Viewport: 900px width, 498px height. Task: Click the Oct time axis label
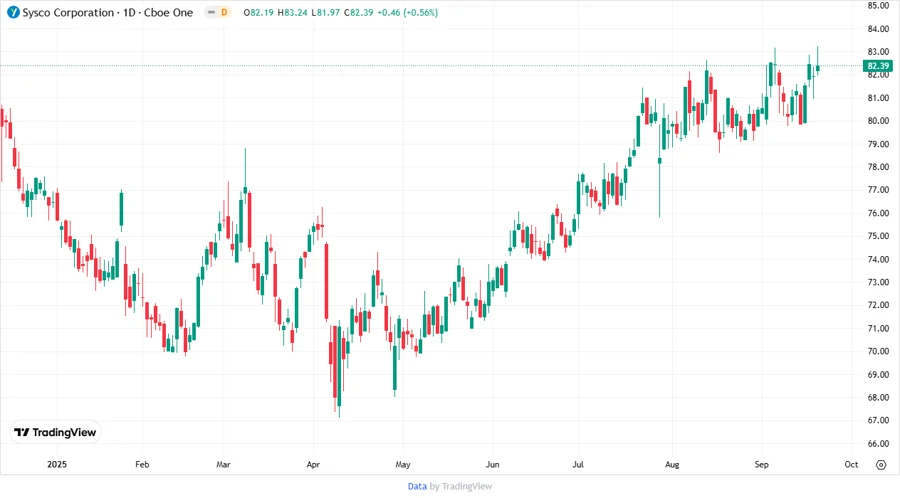(x=851, y=465)
